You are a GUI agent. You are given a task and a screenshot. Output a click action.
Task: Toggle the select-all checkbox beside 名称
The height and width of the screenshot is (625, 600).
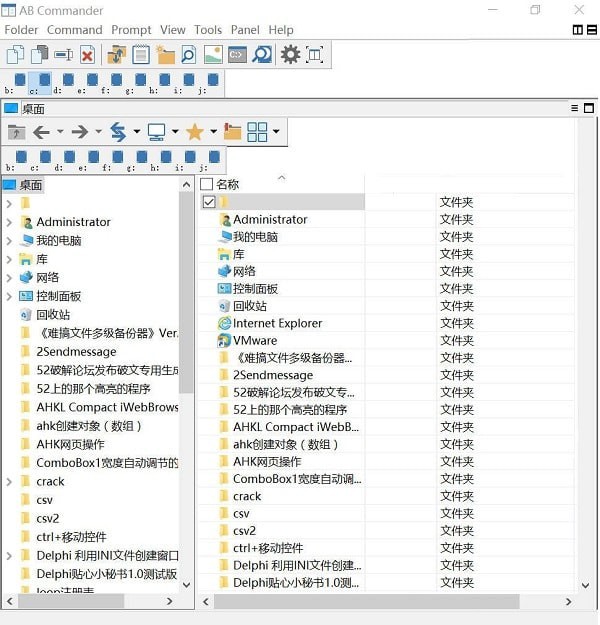[x=207, y=184]
